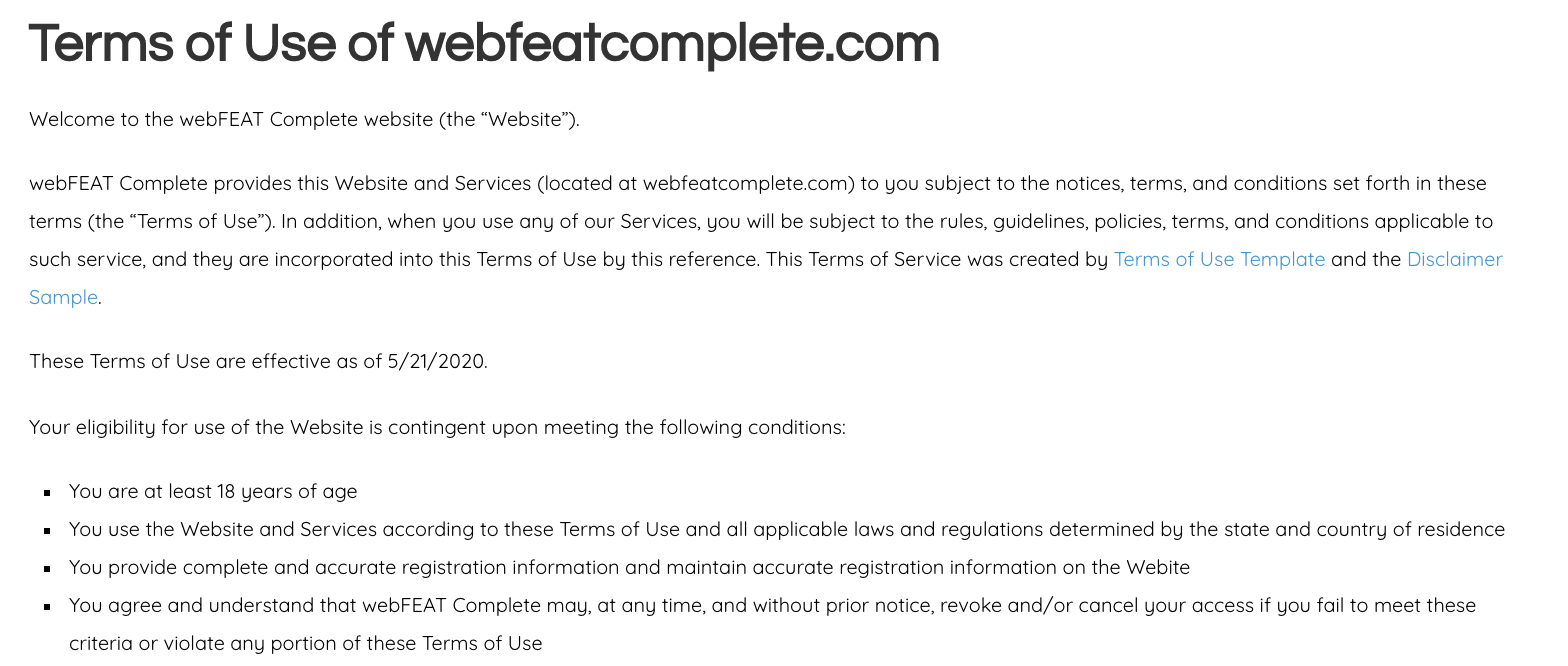Click the quoted term "Website" in welcome line

pos(528,120)
